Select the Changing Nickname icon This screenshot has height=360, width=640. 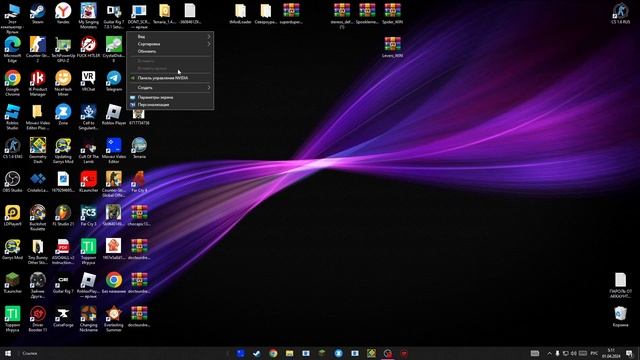point(89,319)
